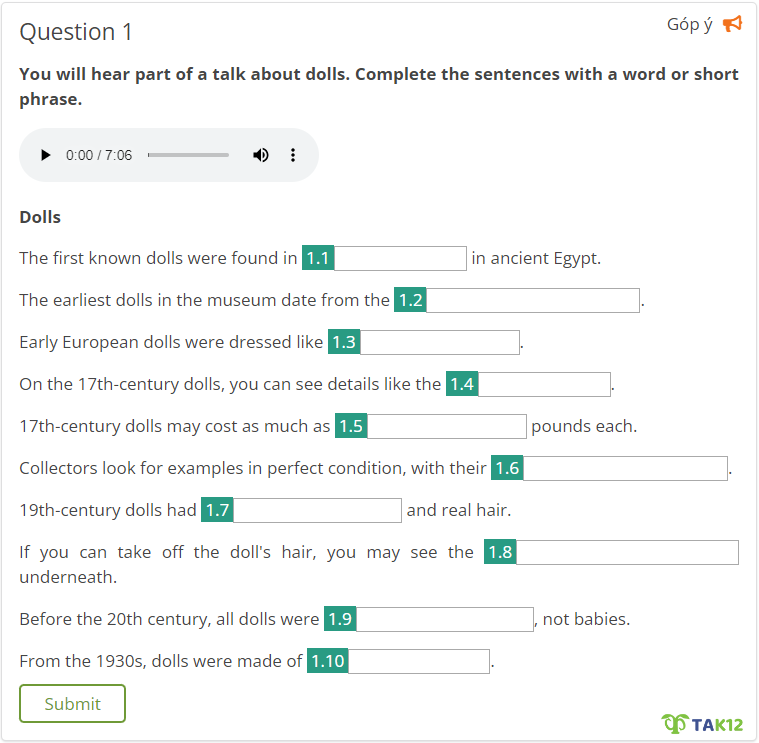
Task: Click the Question 1 heading
Action: [76, 32]
